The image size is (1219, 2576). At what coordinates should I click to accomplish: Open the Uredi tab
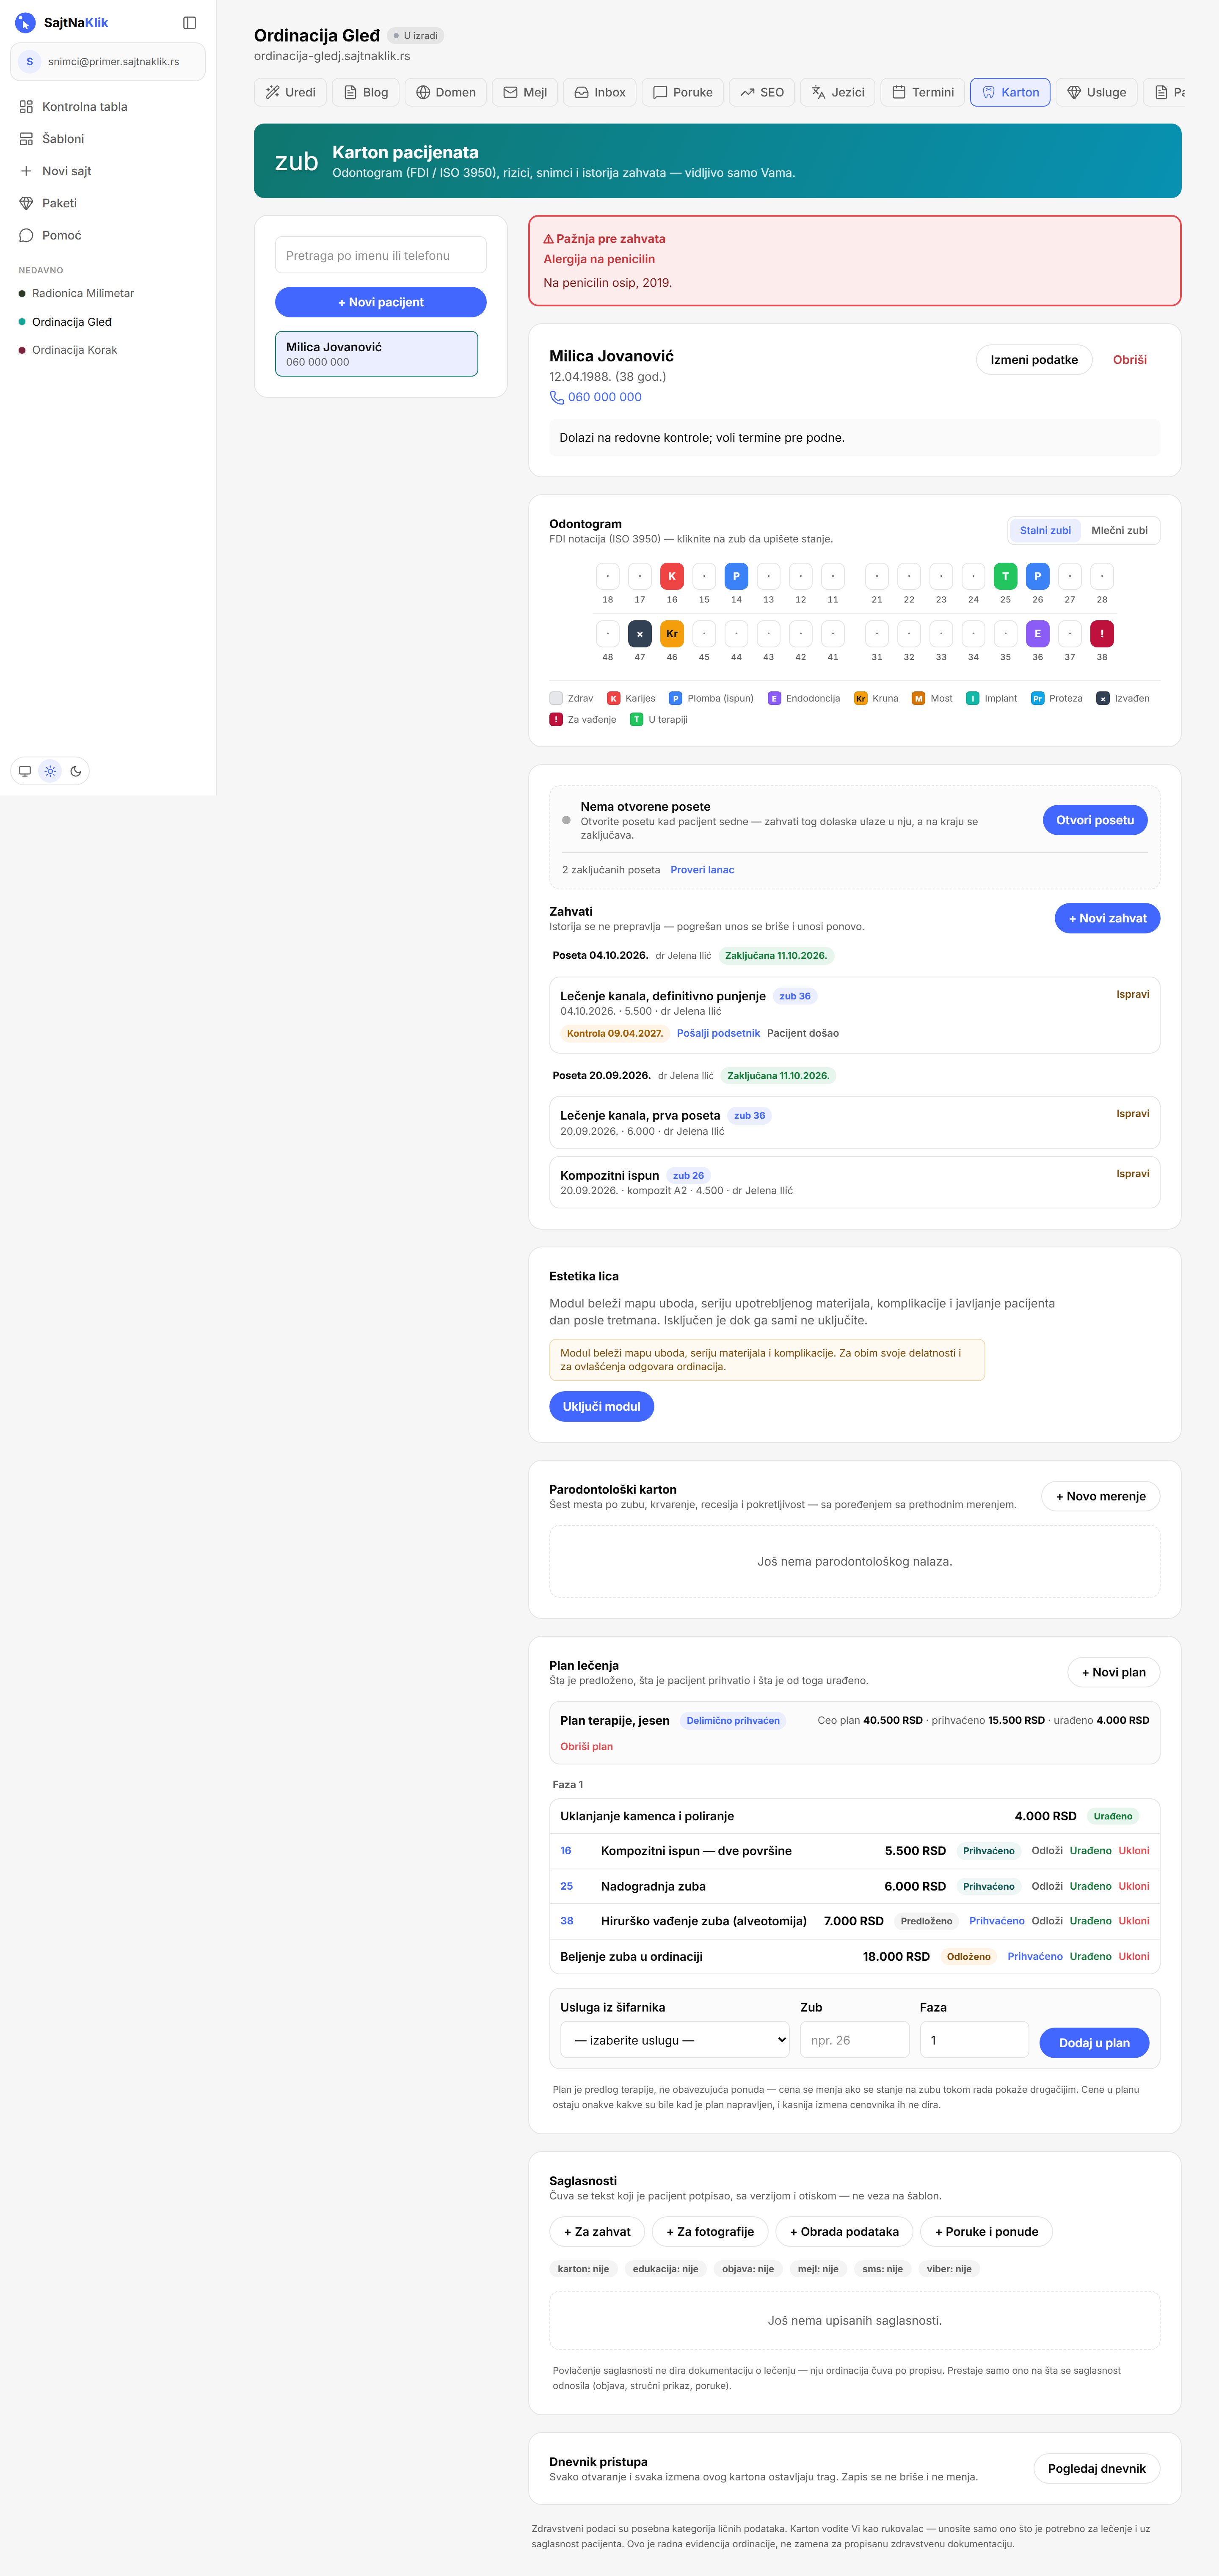tap(290, 92)
